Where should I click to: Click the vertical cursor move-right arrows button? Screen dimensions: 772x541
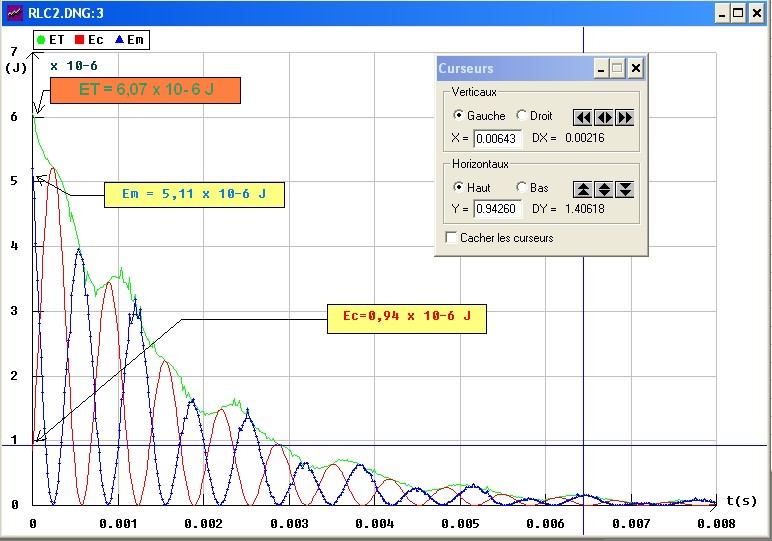pos(625,117)
